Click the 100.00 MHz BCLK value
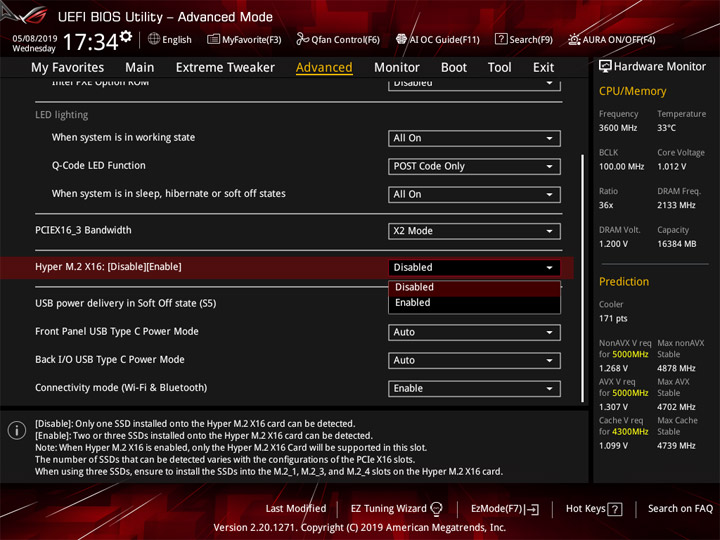 [x=621, y=166]
